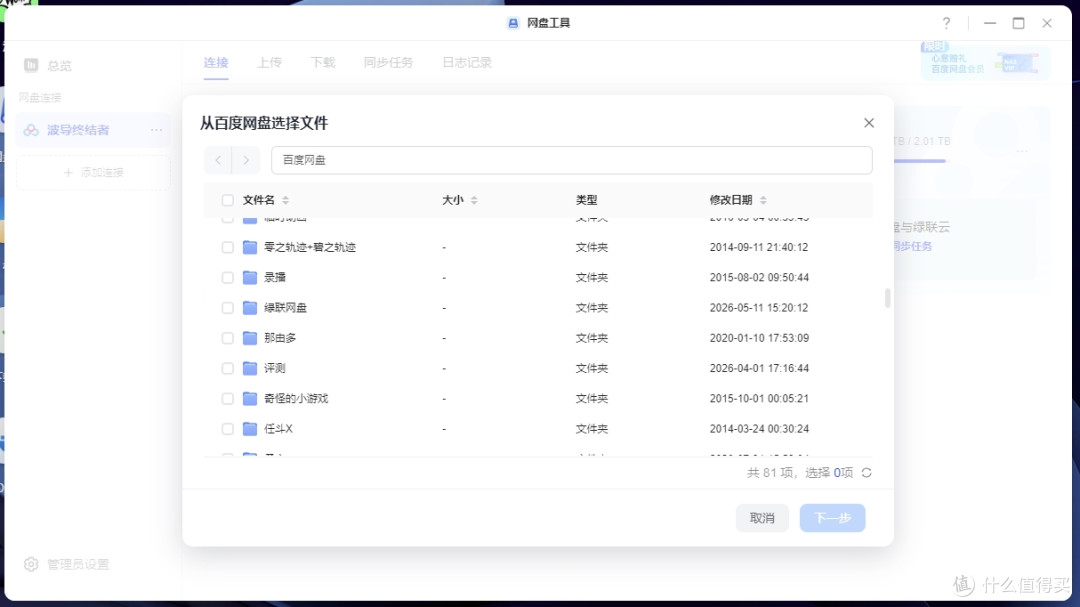Screen dimensions: 1080x607
Task: Click date 2014-09-11 21:40:12
Action: click(759, 247)
